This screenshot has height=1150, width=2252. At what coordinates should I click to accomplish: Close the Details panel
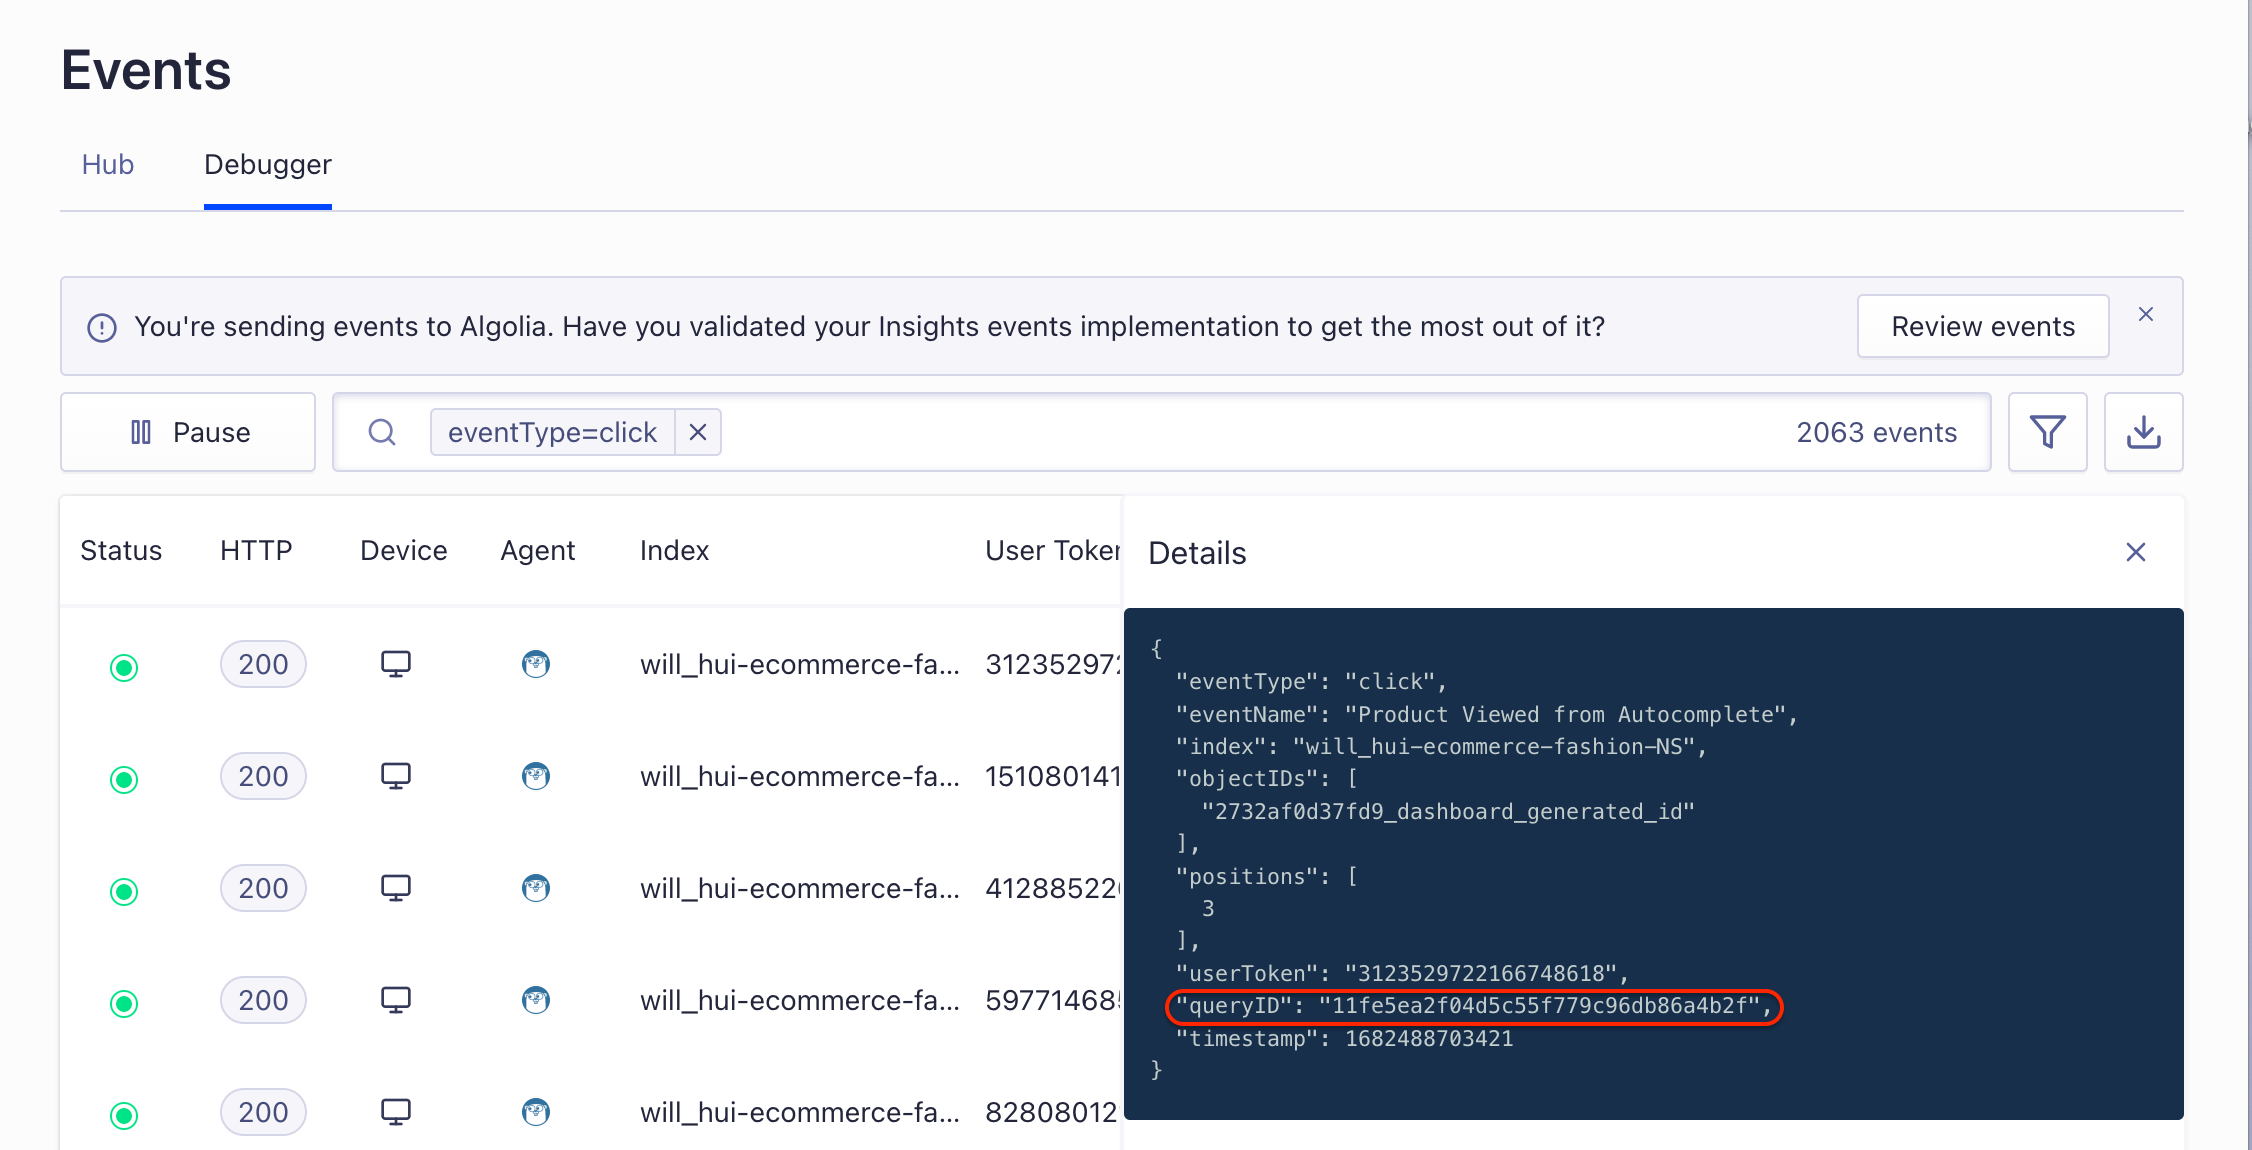pos(2136,552)
